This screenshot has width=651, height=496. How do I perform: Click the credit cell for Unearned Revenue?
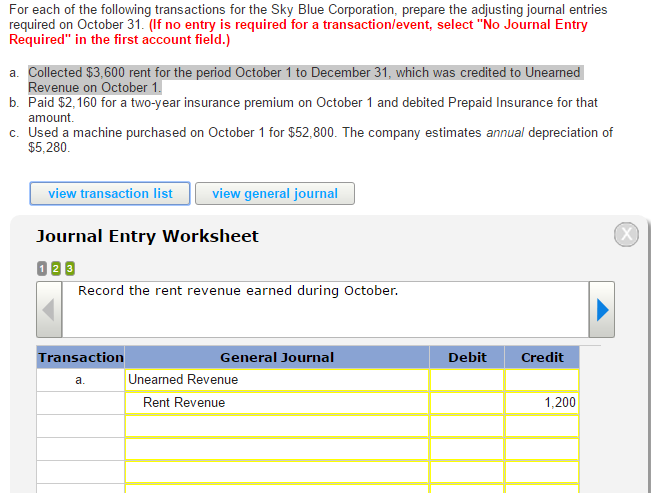coord(542,380)
